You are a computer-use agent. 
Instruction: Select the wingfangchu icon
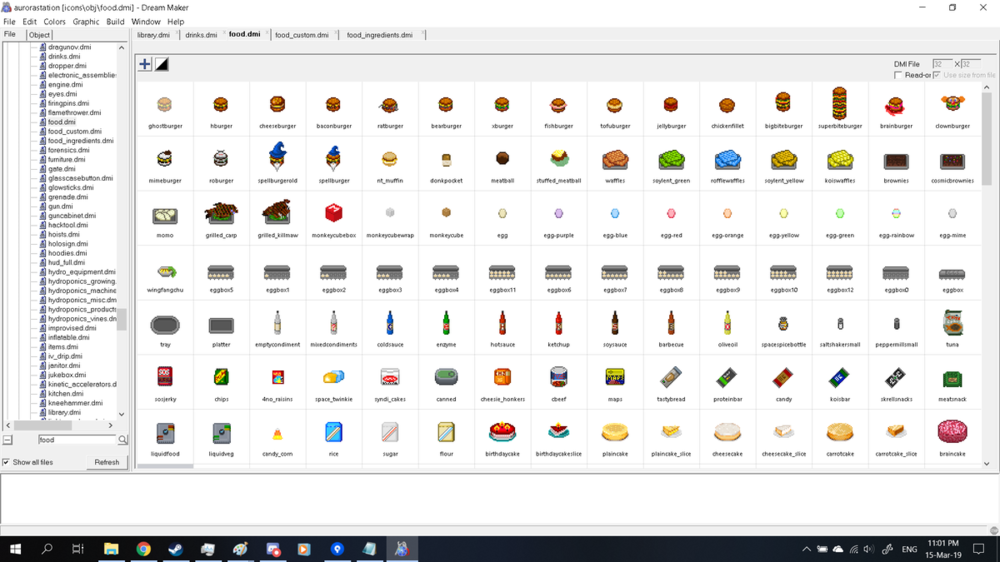click(x=166, y=272)
